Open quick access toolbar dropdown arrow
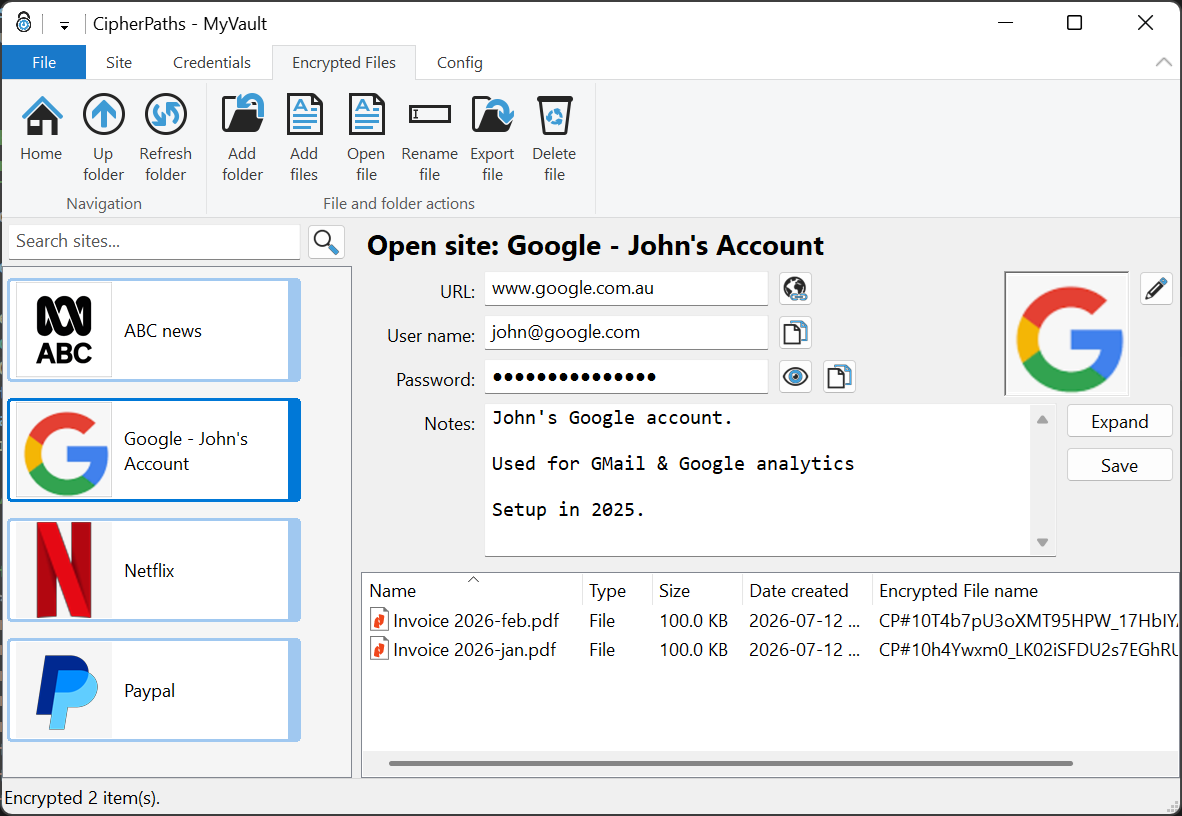This screenshot has width=1182, height=816. (x=64, y=26)
